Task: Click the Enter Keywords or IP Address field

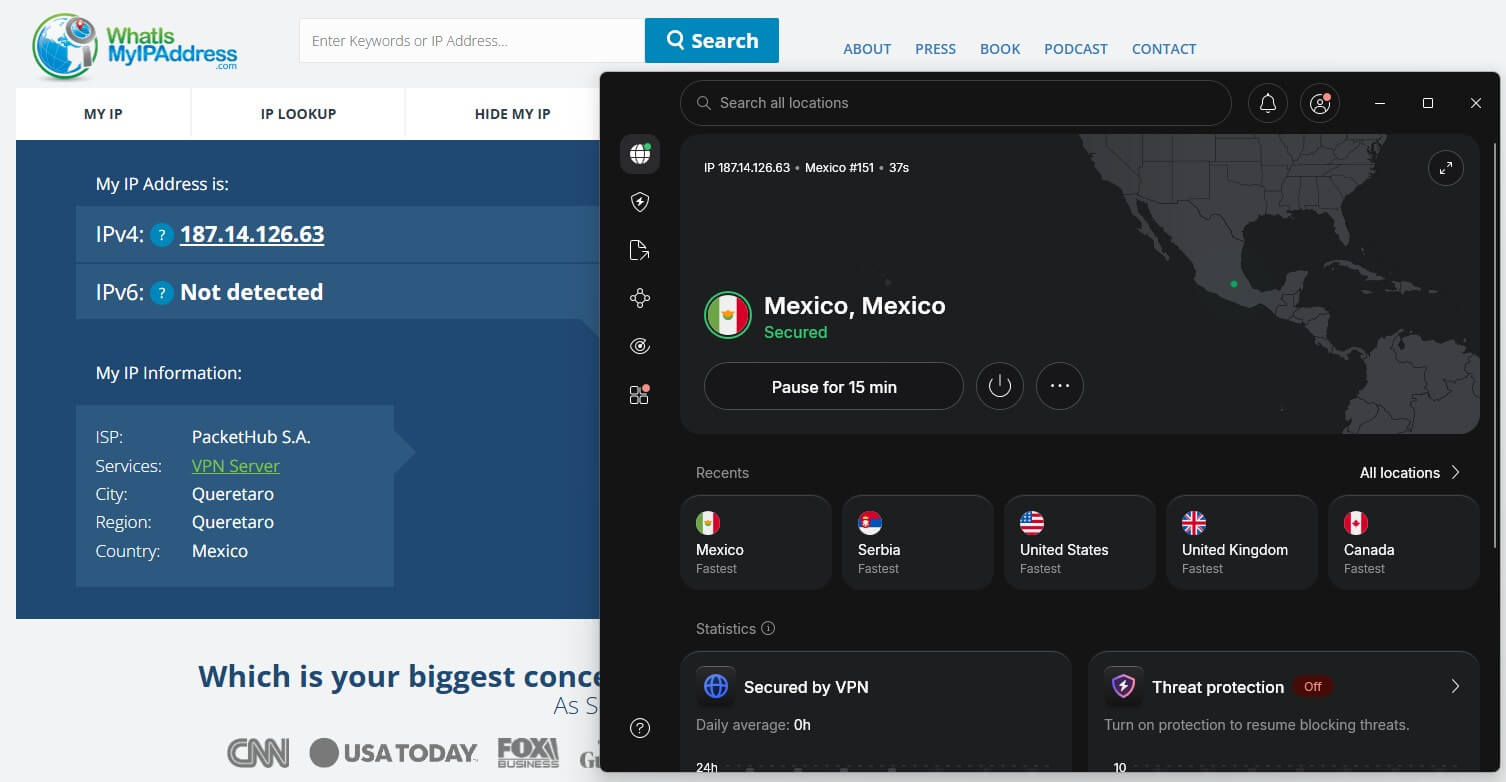Action: click(x=472, y=41)
